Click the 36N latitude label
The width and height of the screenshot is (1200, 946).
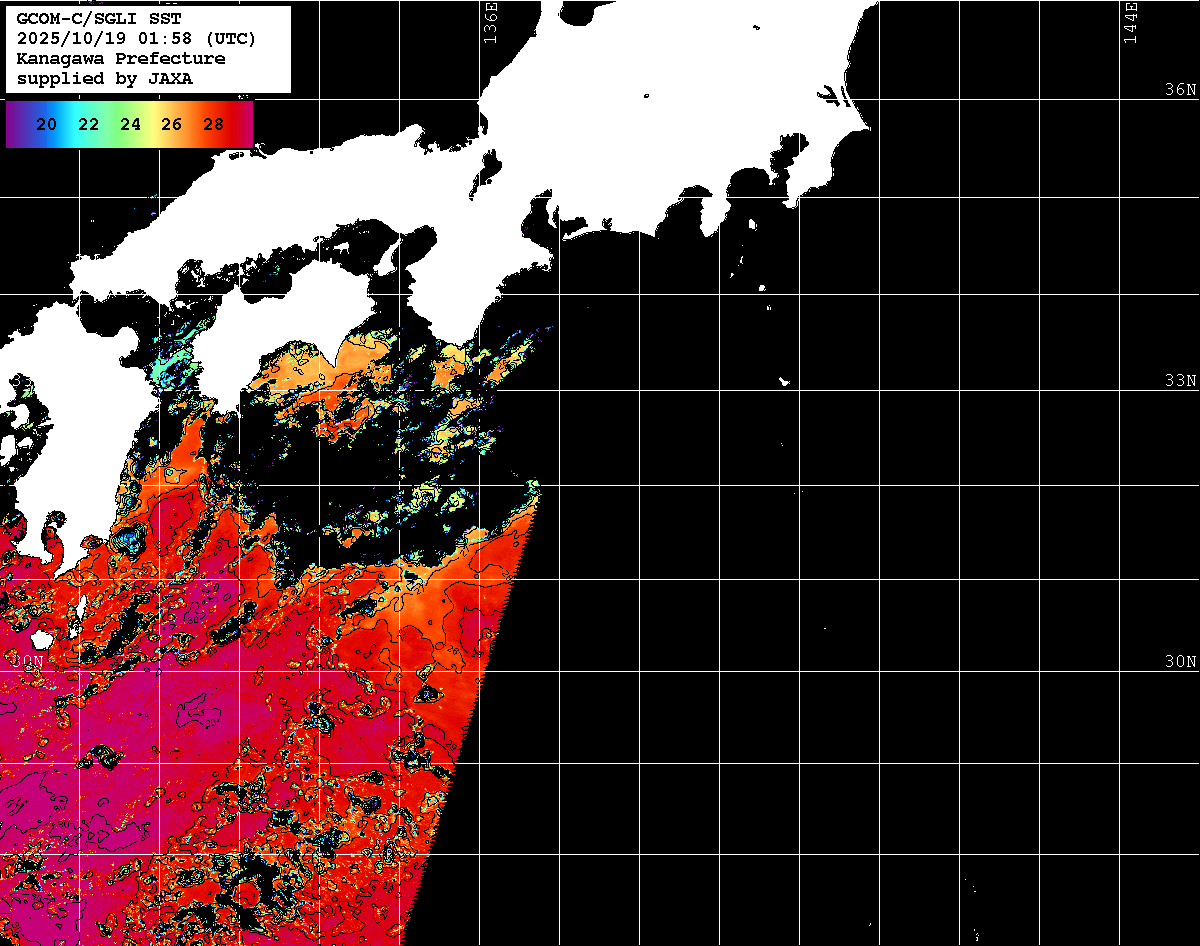[x=1180, y=90]
